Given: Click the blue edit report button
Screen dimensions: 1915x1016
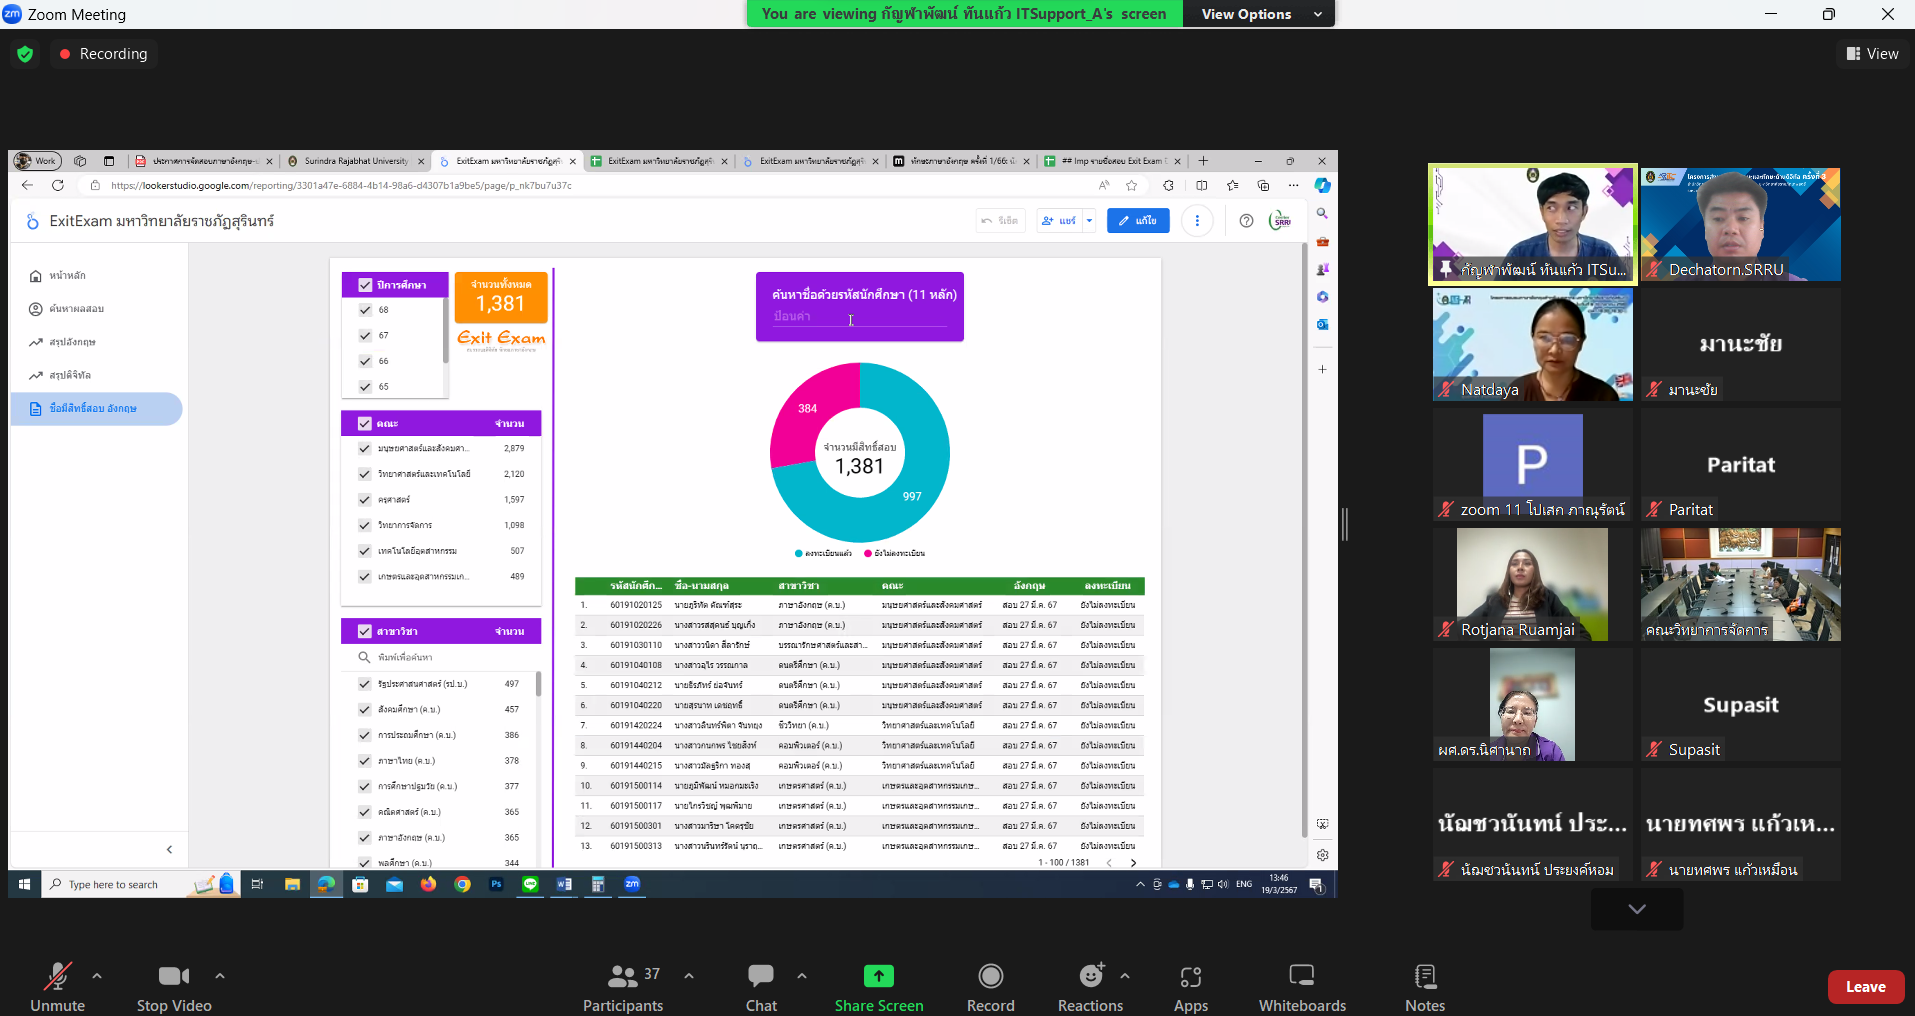Looking at the screenshot, I should coord(1138,221).
